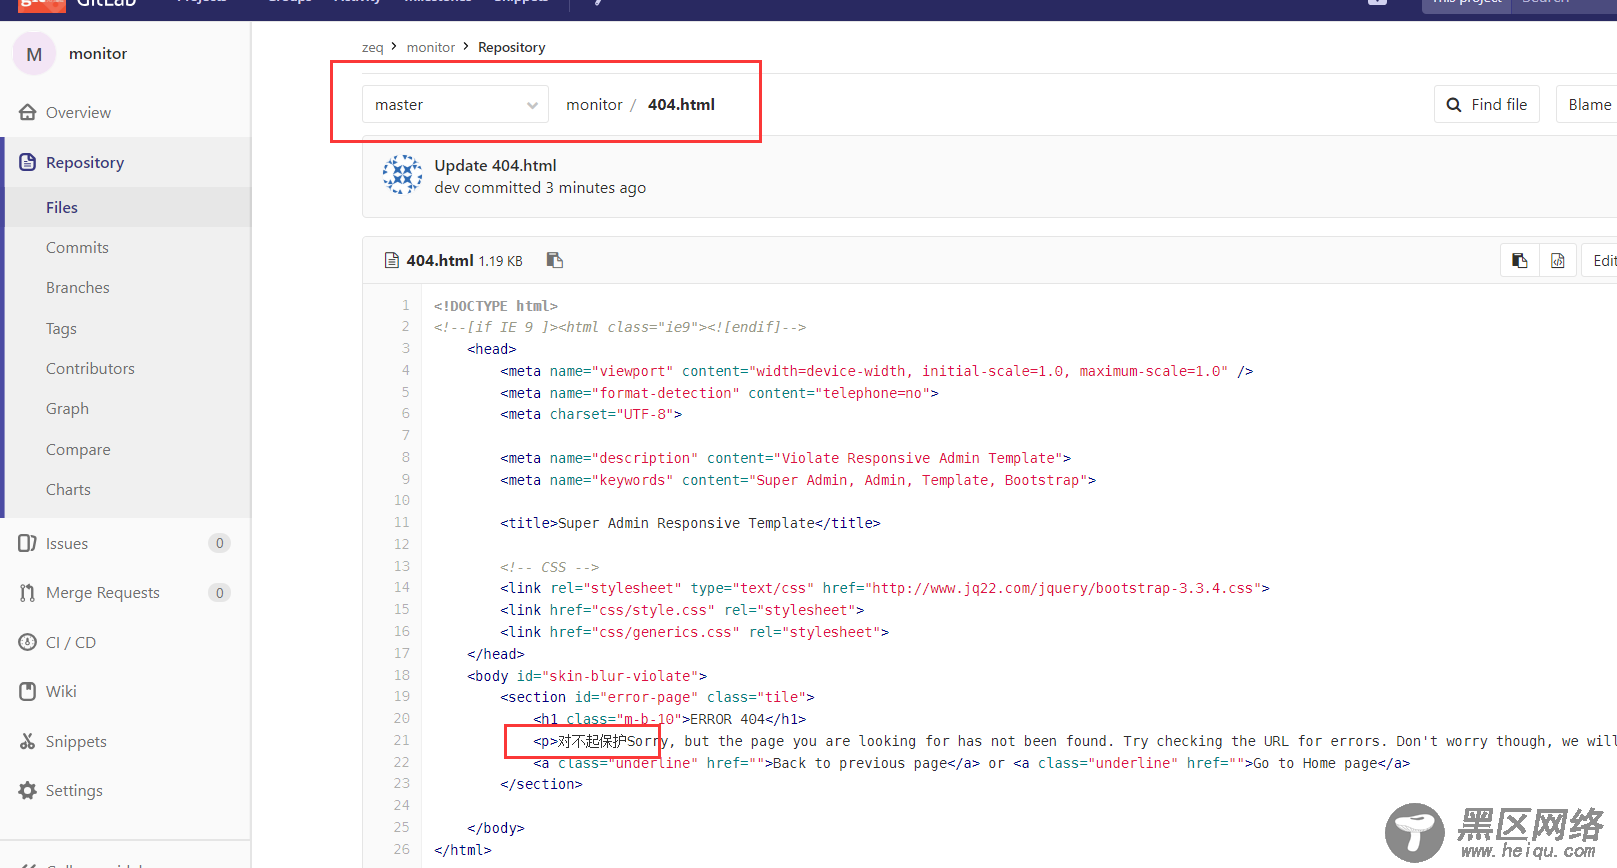The width and height of the screenshot is (1617, 868).
Task: Click the '<!-- CSS -->' comment line
Action: (x=550, y=567)
